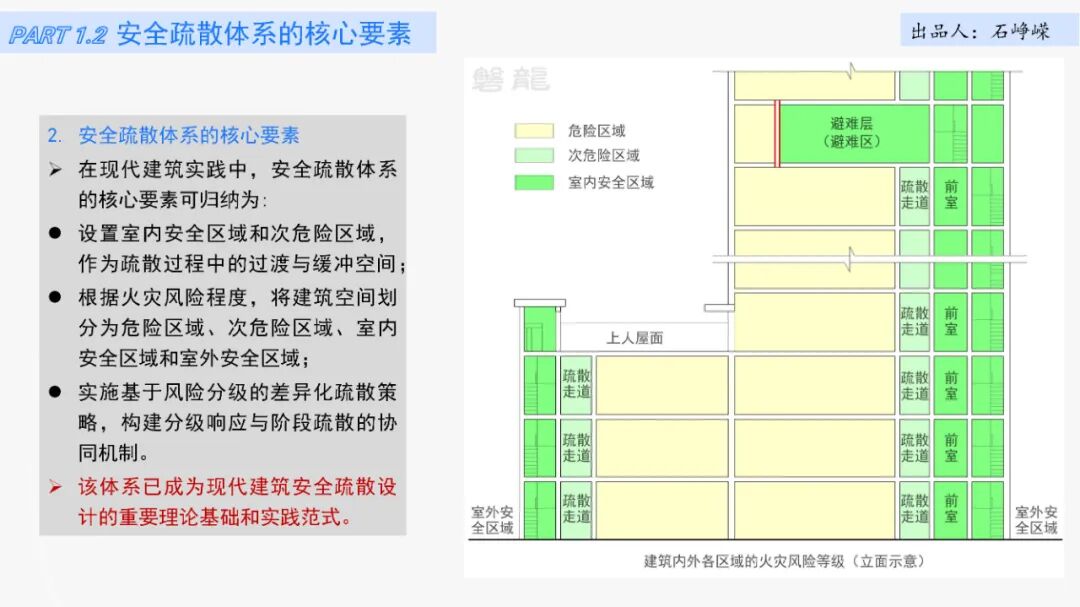
Task: Select the 上人屋面 label
Action: point(636,338)
